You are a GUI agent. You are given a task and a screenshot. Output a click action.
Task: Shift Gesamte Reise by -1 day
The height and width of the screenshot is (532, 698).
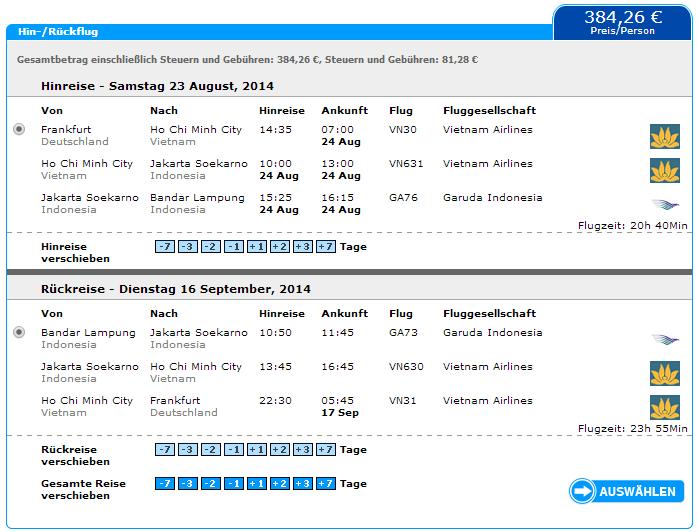(234, 483)
